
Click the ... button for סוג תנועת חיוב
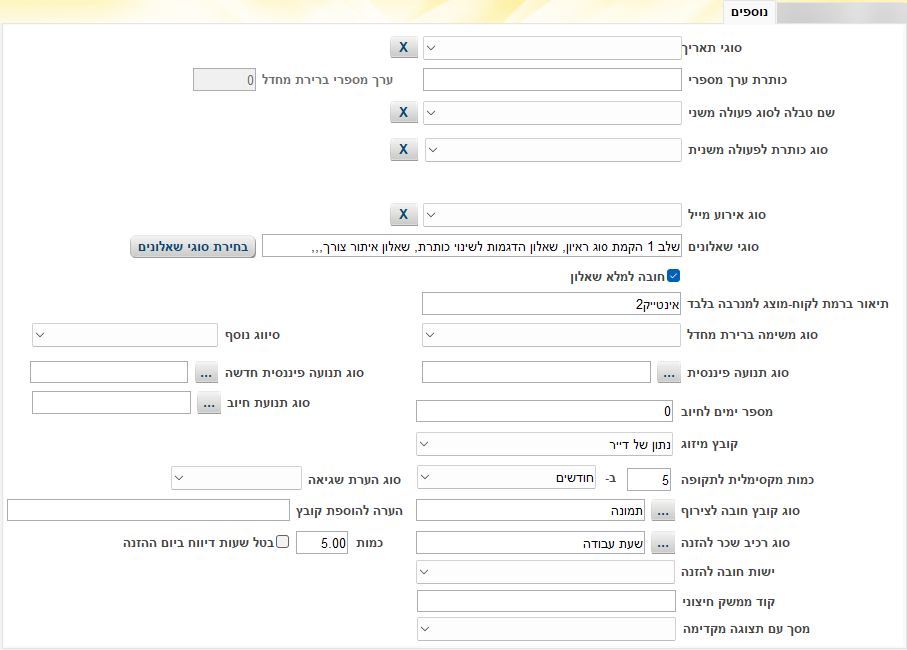(208, 403)
